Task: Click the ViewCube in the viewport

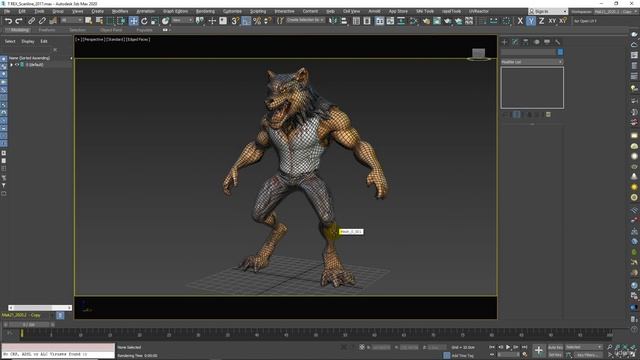Action: pyautogui.click(x=479, y=53)
